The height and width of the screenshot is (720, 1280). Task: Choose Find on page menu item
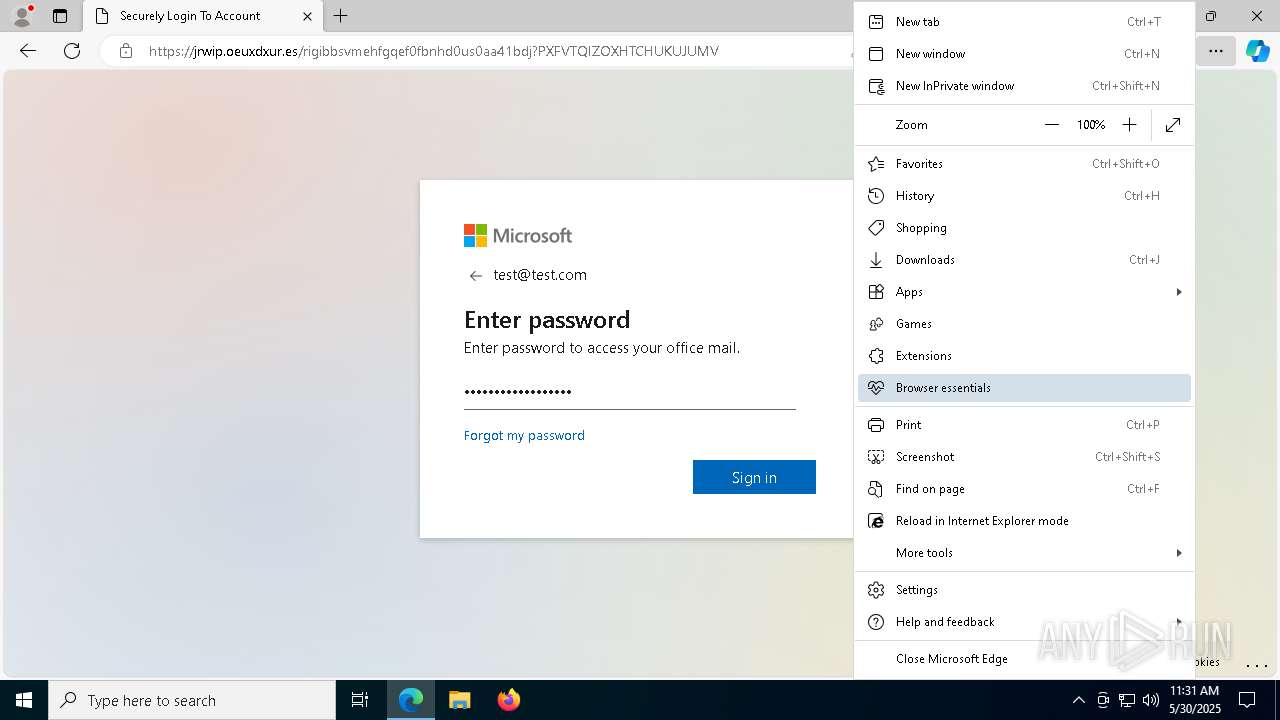coord(1024,489)
